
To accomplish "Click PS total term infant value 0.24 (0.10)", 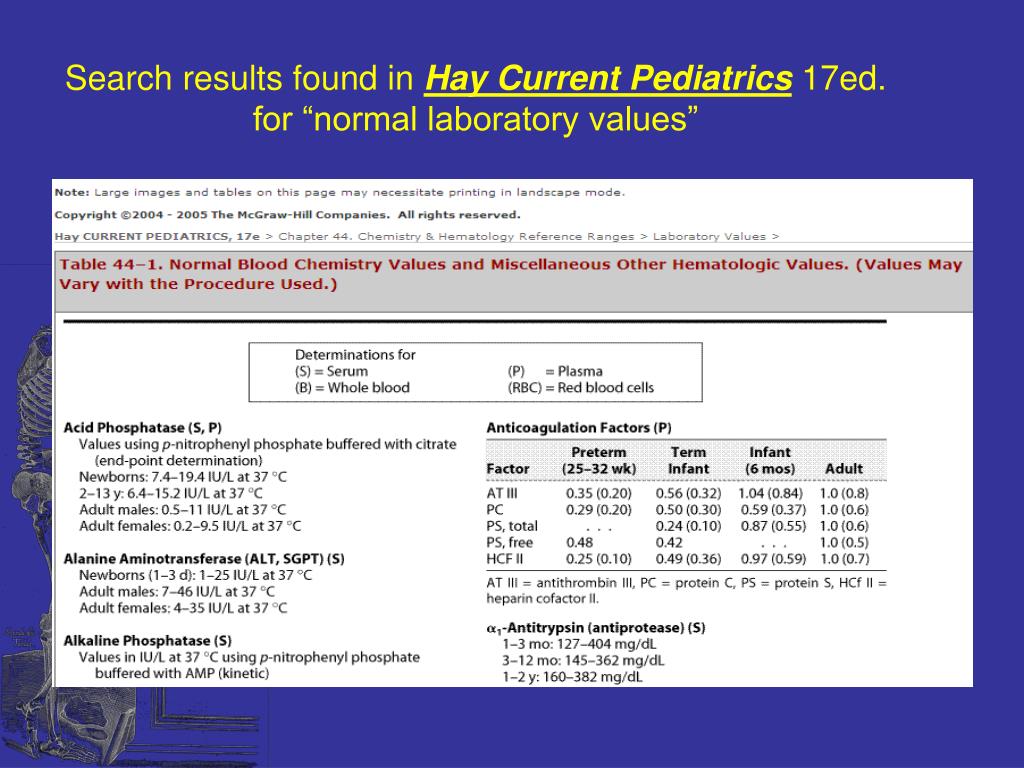I will click(x=688, y=526).
